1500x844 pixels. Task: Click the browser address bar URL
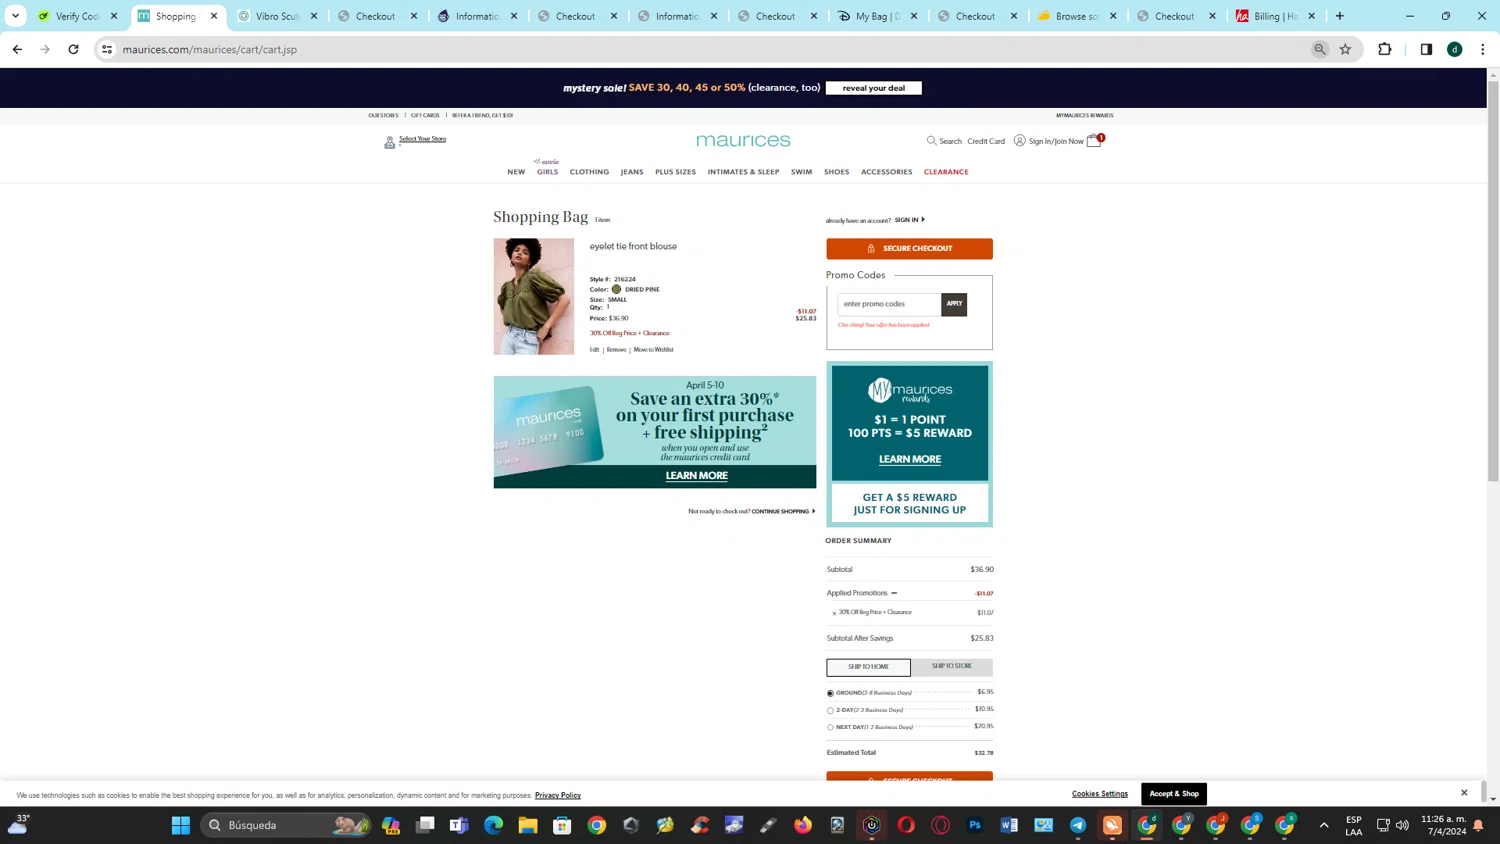210,49
